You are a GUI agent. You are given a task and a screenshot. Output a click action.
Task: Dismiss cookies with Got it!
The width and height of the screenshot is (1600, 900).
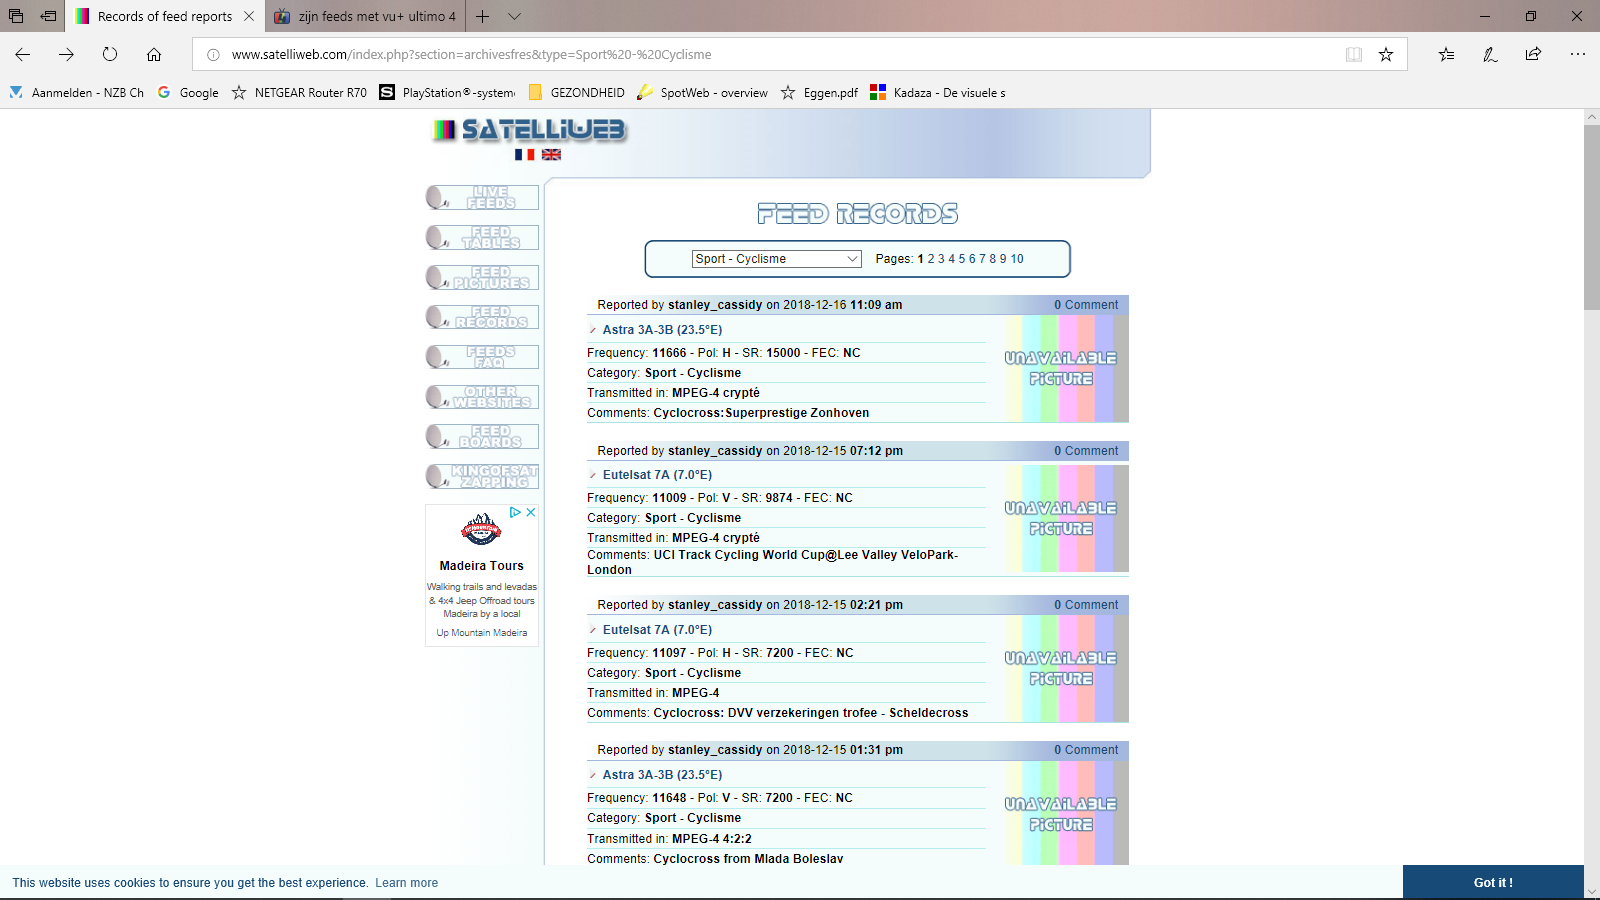coord(1493,882)
